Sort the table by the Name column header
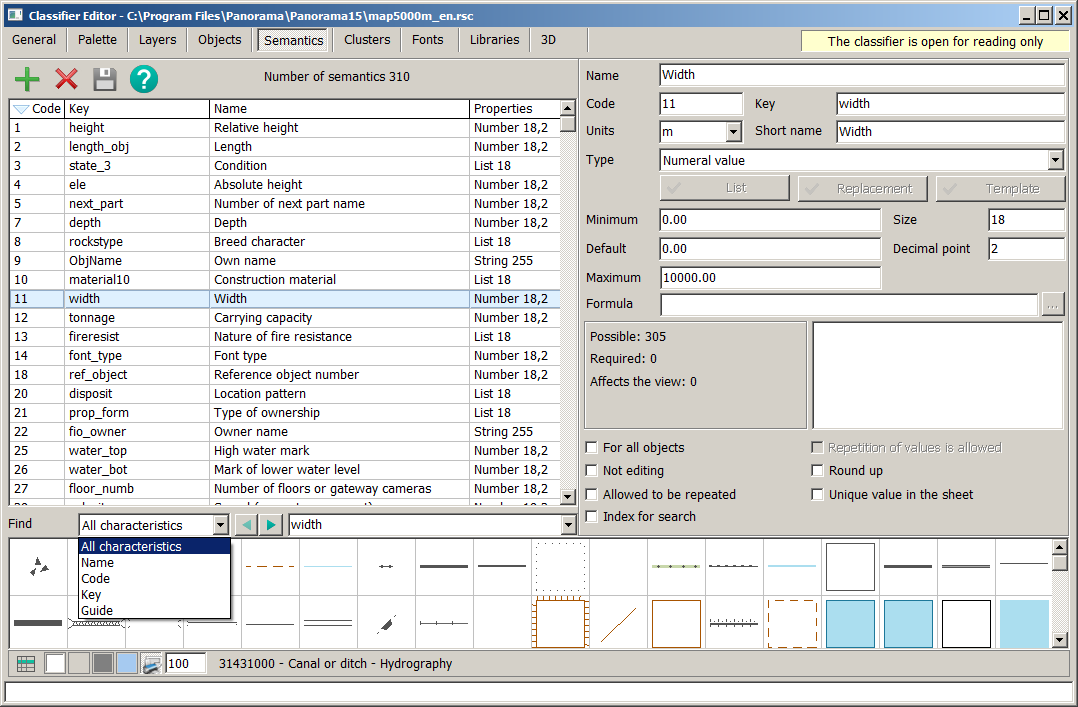Screen dimensions: 1078x707 [x=339, y=109]
